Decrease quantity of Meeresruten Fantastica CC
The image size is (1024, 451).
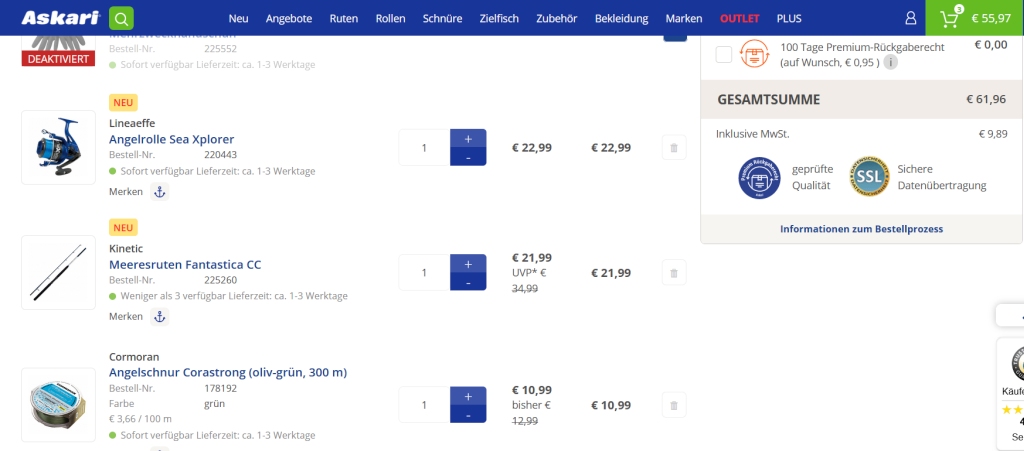click(468, 283)
